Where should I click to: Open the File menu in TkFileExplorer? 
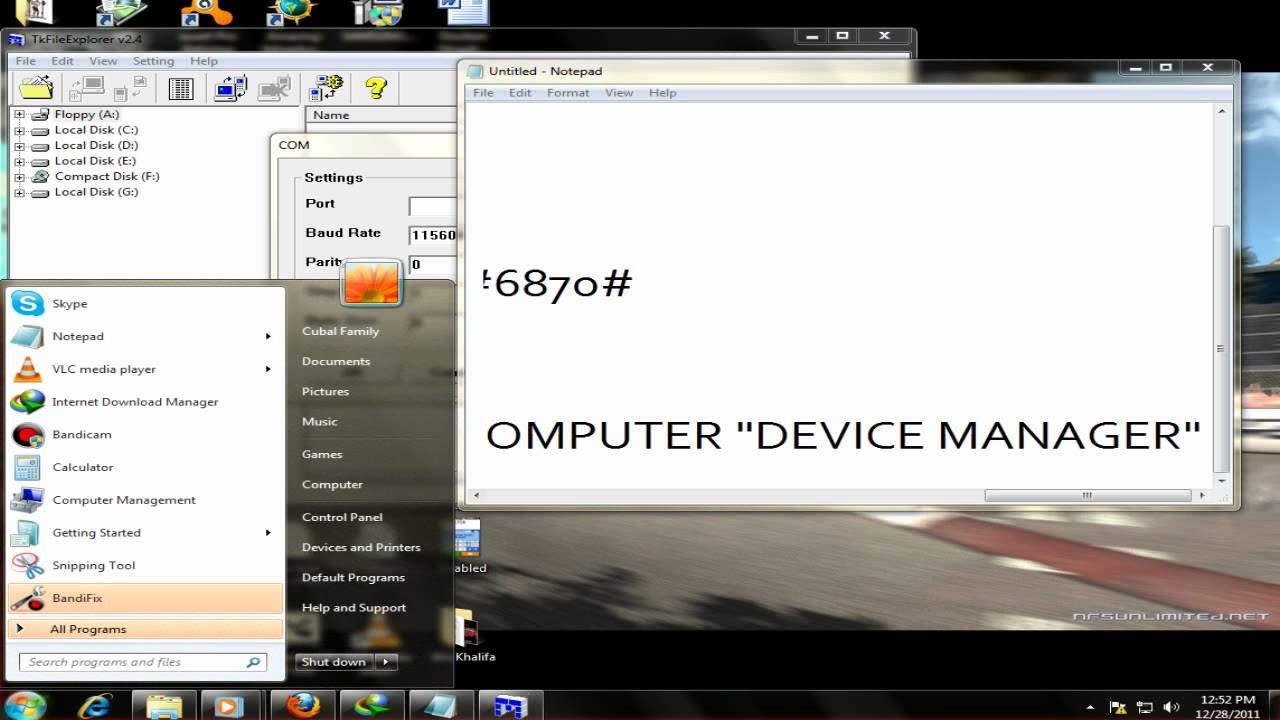pos(26,61)
